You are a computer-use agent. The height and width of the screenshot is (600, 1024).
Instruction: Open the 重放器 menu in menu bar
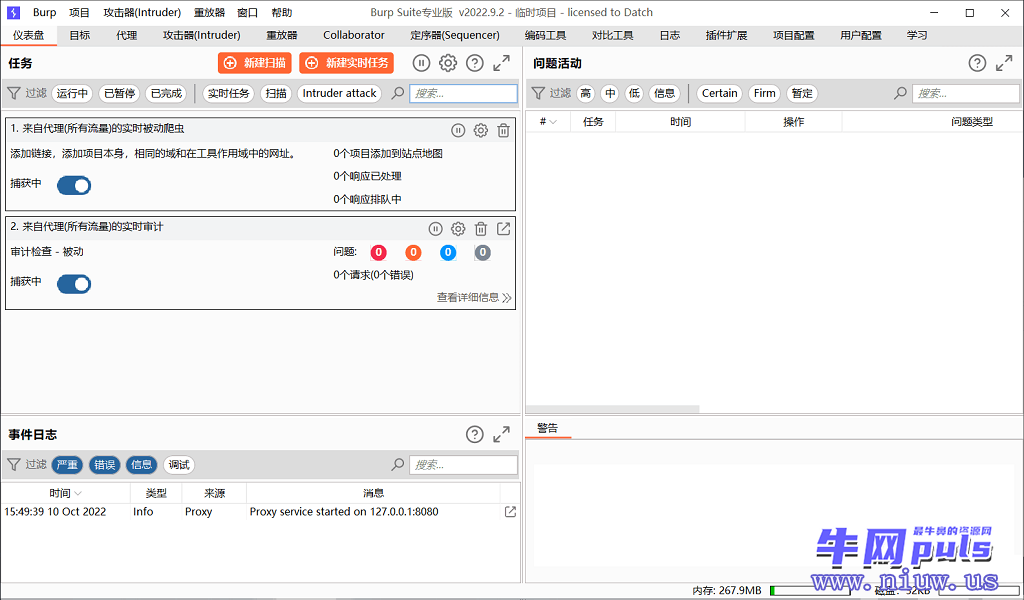[x=210, y=12]
